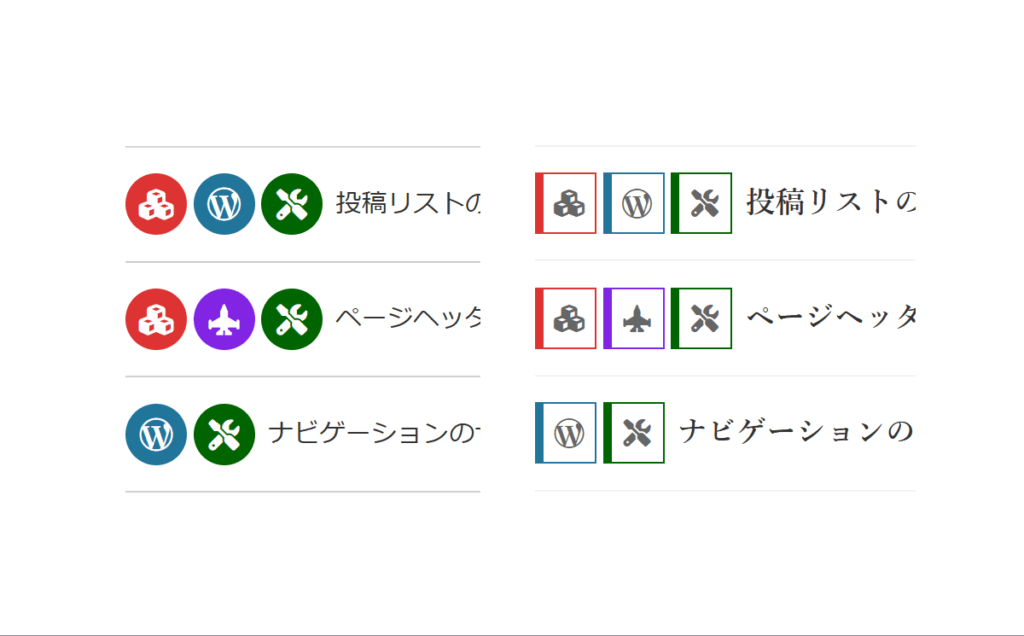Open the 投稿リスト link next to circular icons
The height and width of the screenshot is (636, 1024).
(407, 204)
